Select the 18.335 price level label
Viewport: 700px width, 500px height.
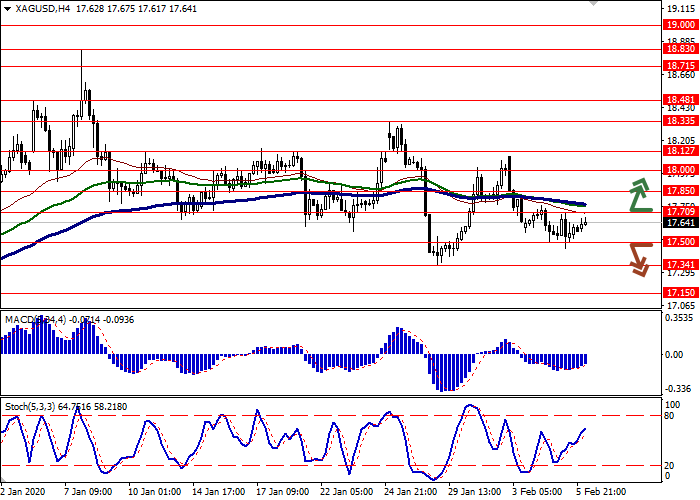(680, 120)
